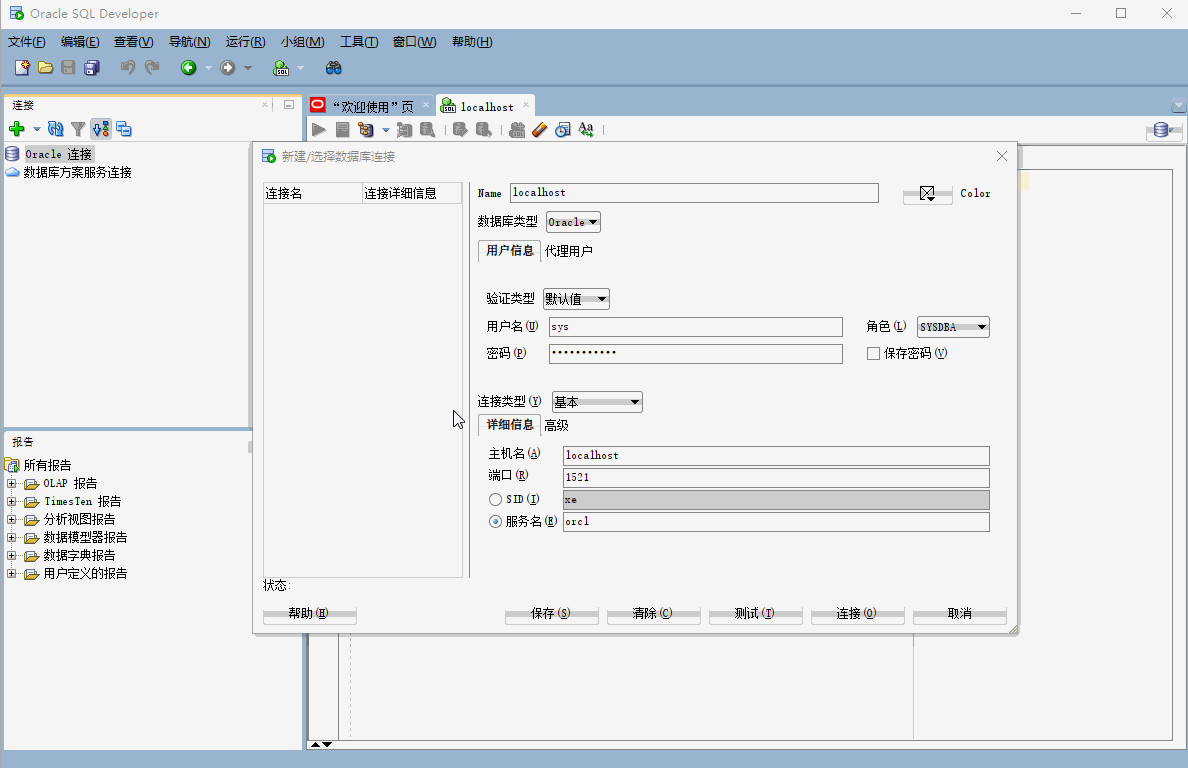Screen dimensions: 1188x768
Task: Select the SID radio button
Action: [496, 499]
